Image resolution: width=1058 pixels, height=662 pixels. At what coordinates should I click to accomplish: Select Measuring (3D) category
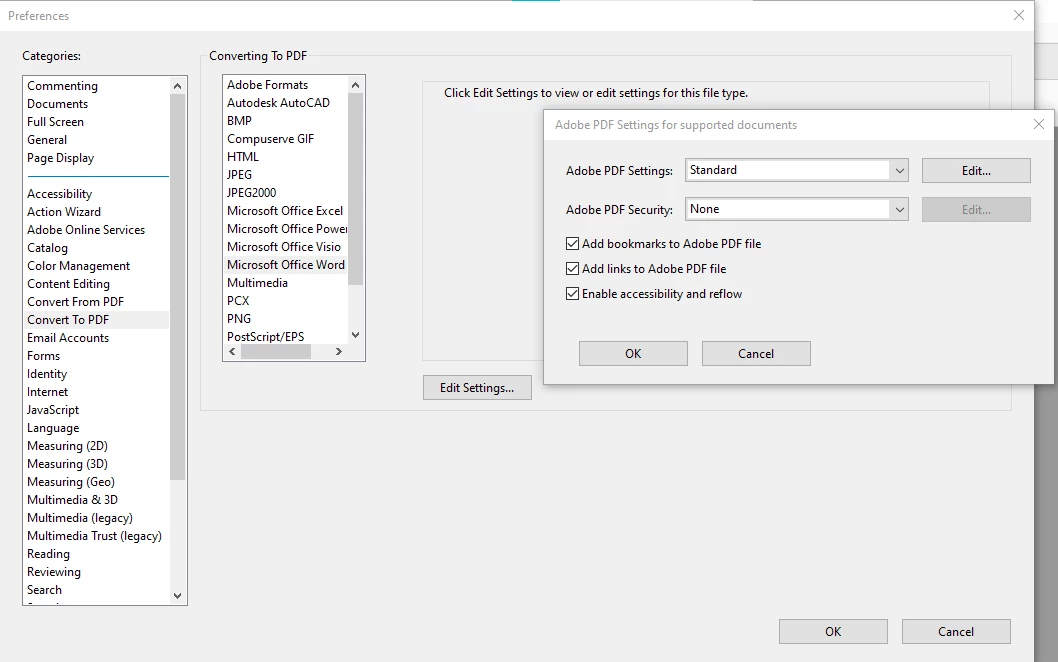pos(67,464)
